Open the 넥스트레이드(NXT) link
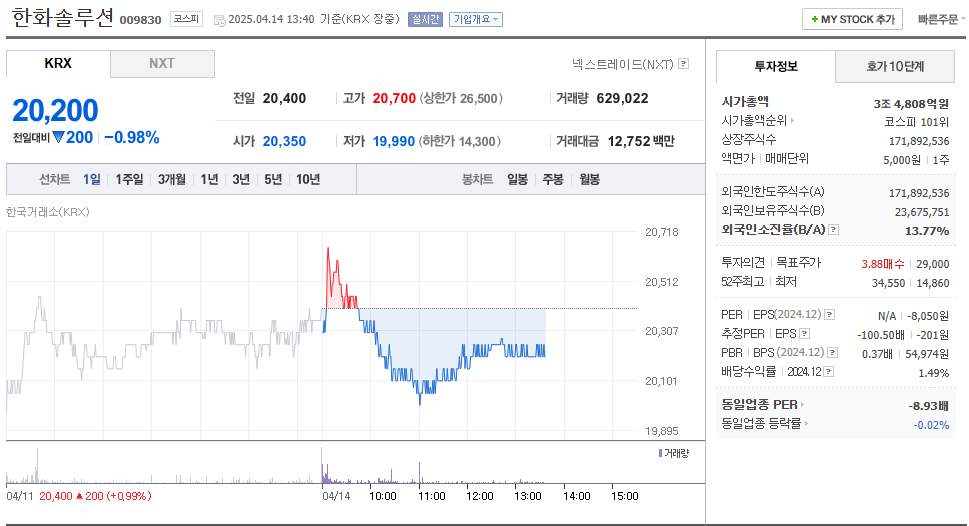The image size is (969, 526). pyautogui.click(x=622, y=64)
